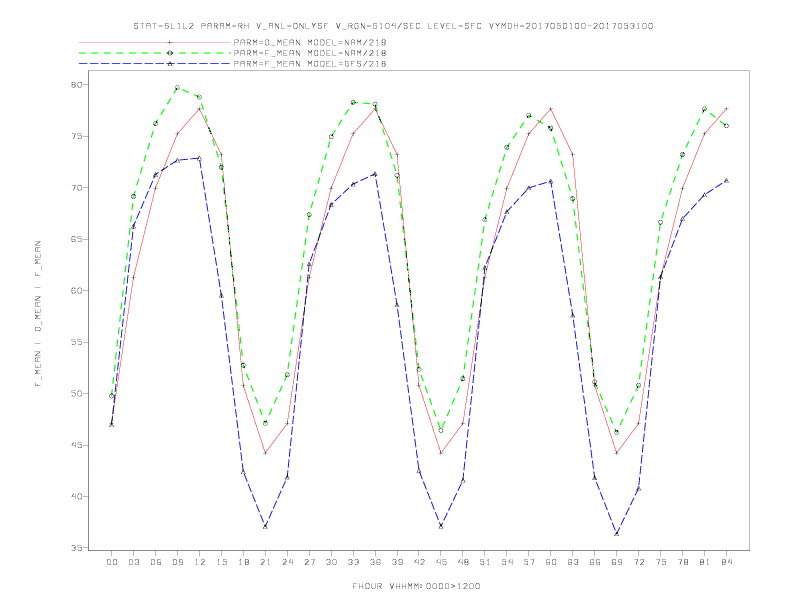Click y-axis tick label 35
The width and height of the screenshot is (792, 612).
coord(76,548)
